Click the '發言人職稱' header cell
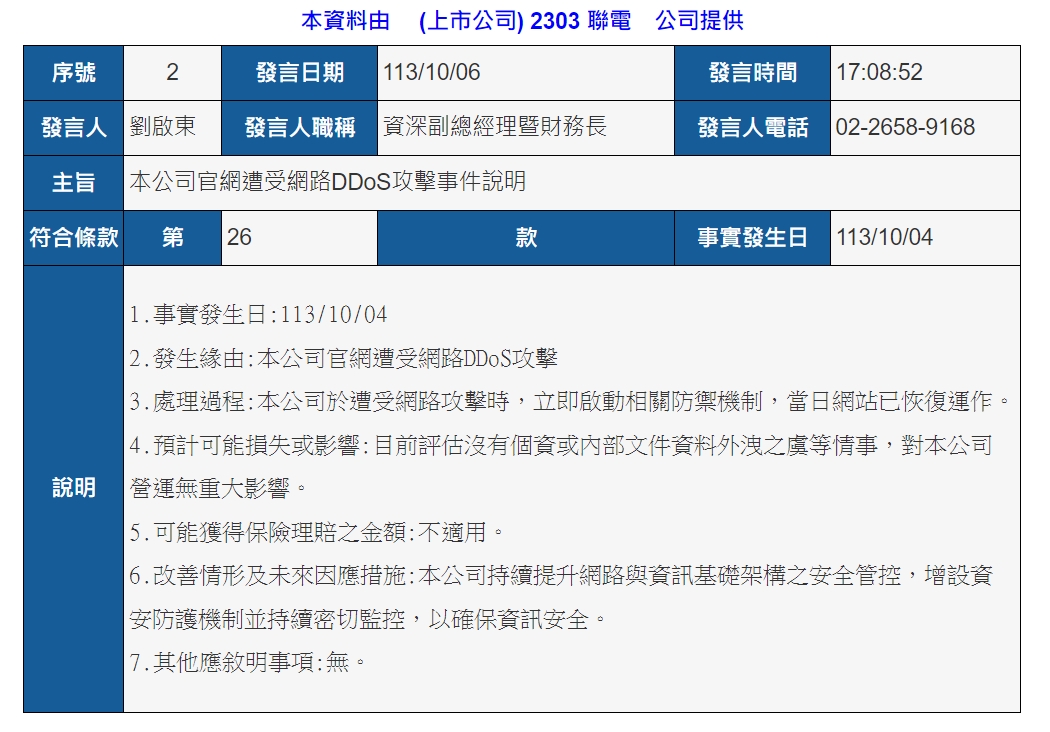 coord(299,128)
